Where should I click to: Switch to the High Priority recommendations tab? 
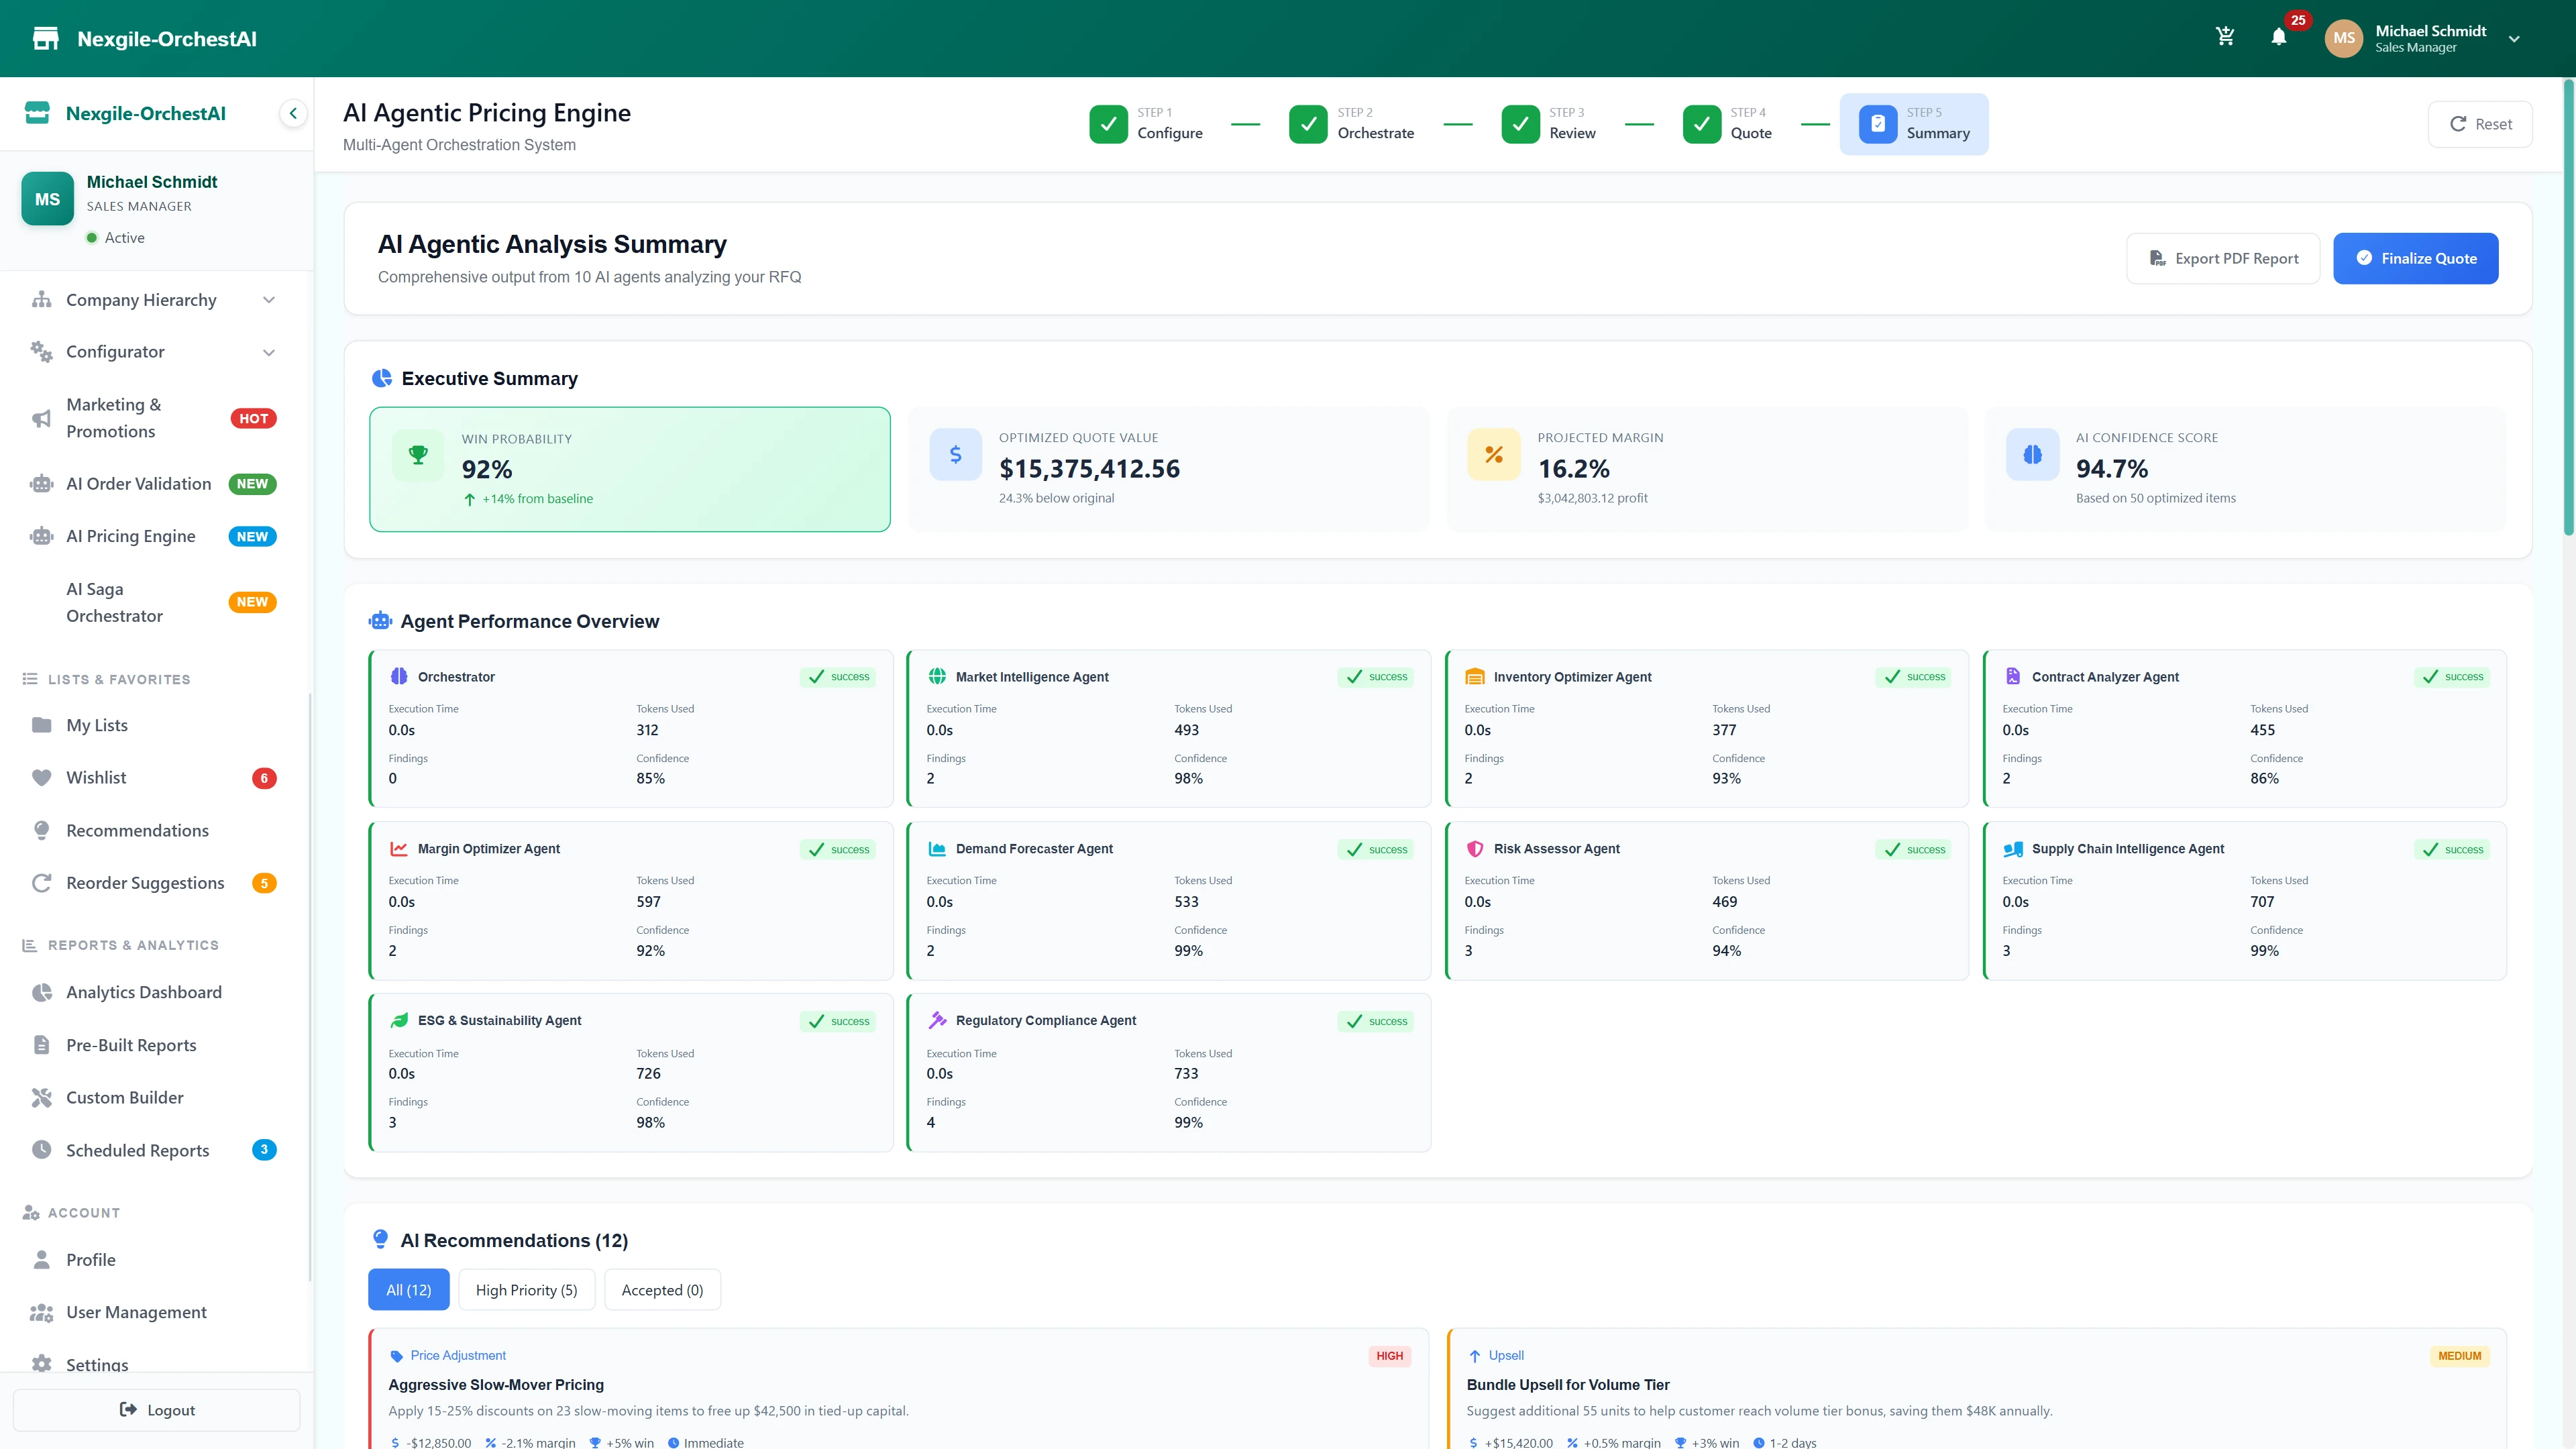pos(526,1289)
